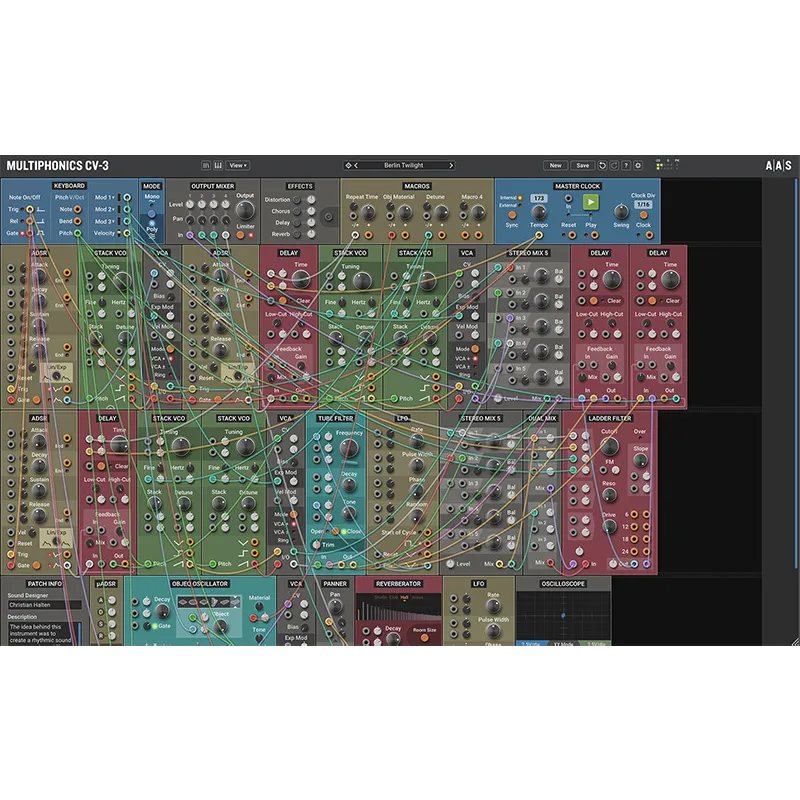Open the help question mark icon
Image resolution: width=800 pixels, height=800 pixels.
click(626, 165)
